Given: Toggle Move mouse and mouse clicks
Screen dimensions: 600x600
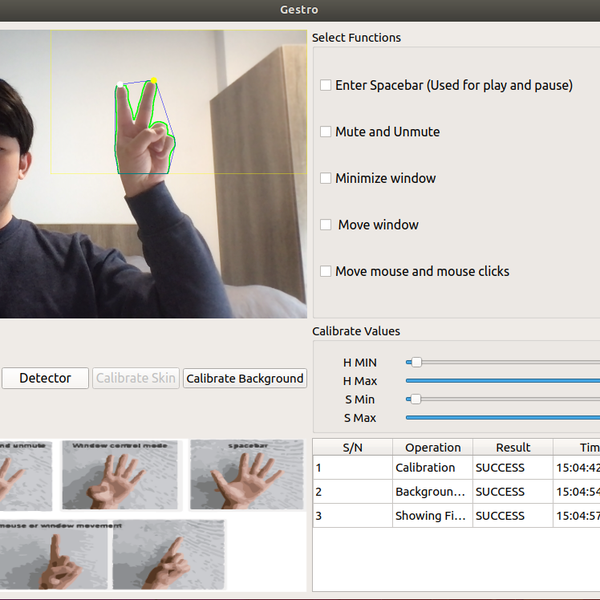Looking at the screenshot, I should (x=326, y=272).
